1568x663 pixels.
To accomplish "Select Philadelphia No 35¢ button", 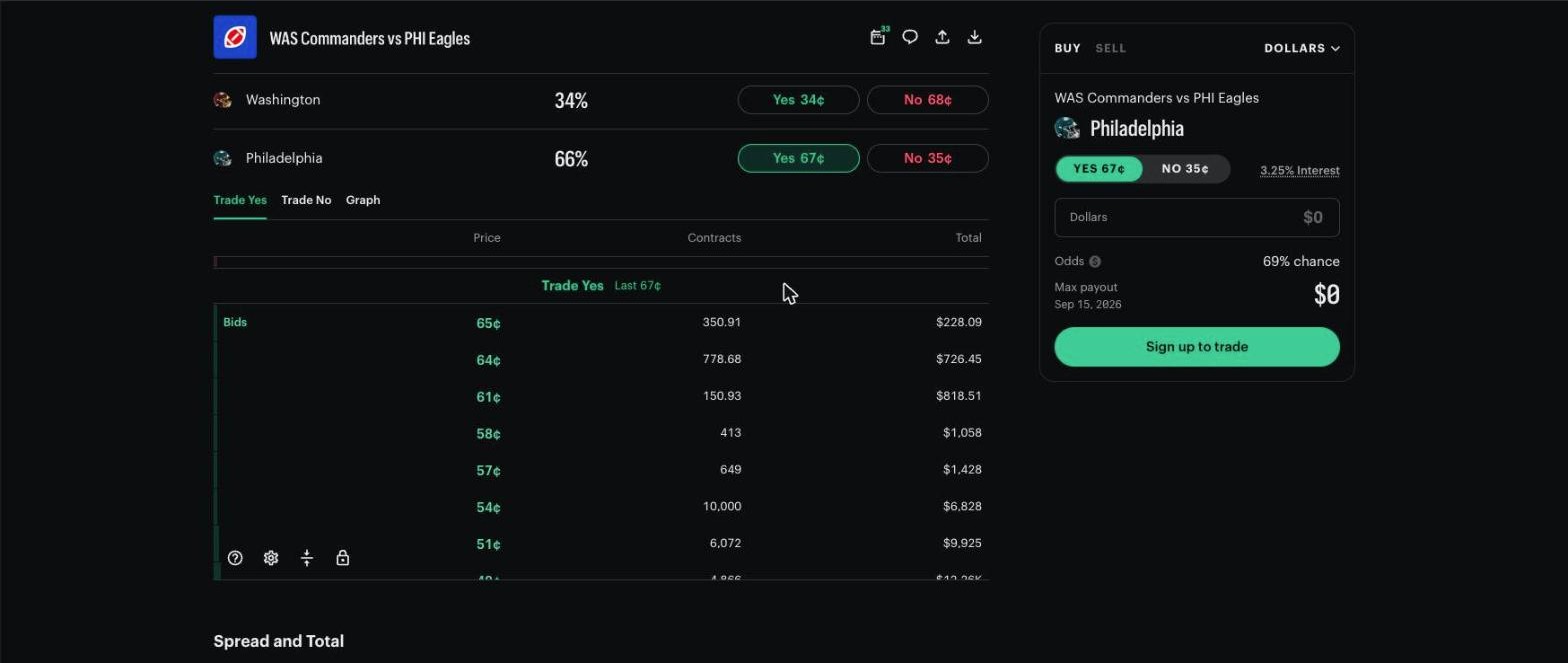I will tap(927, 158).
